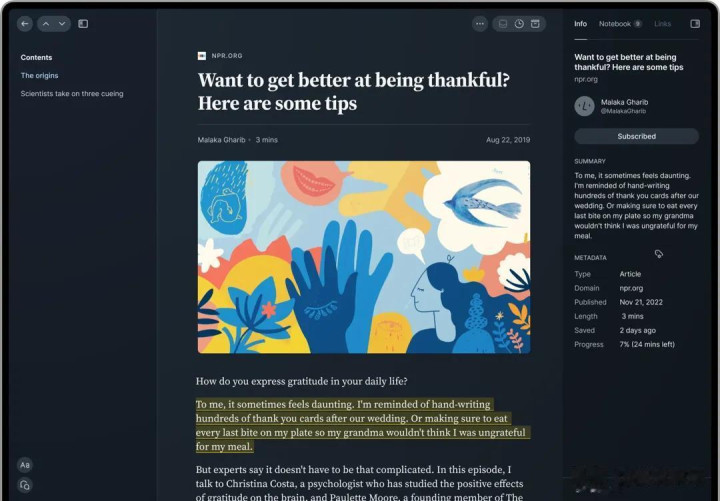Jump to next document with down chevron
Screen dimensions: 720x501
tap(62, 24)
